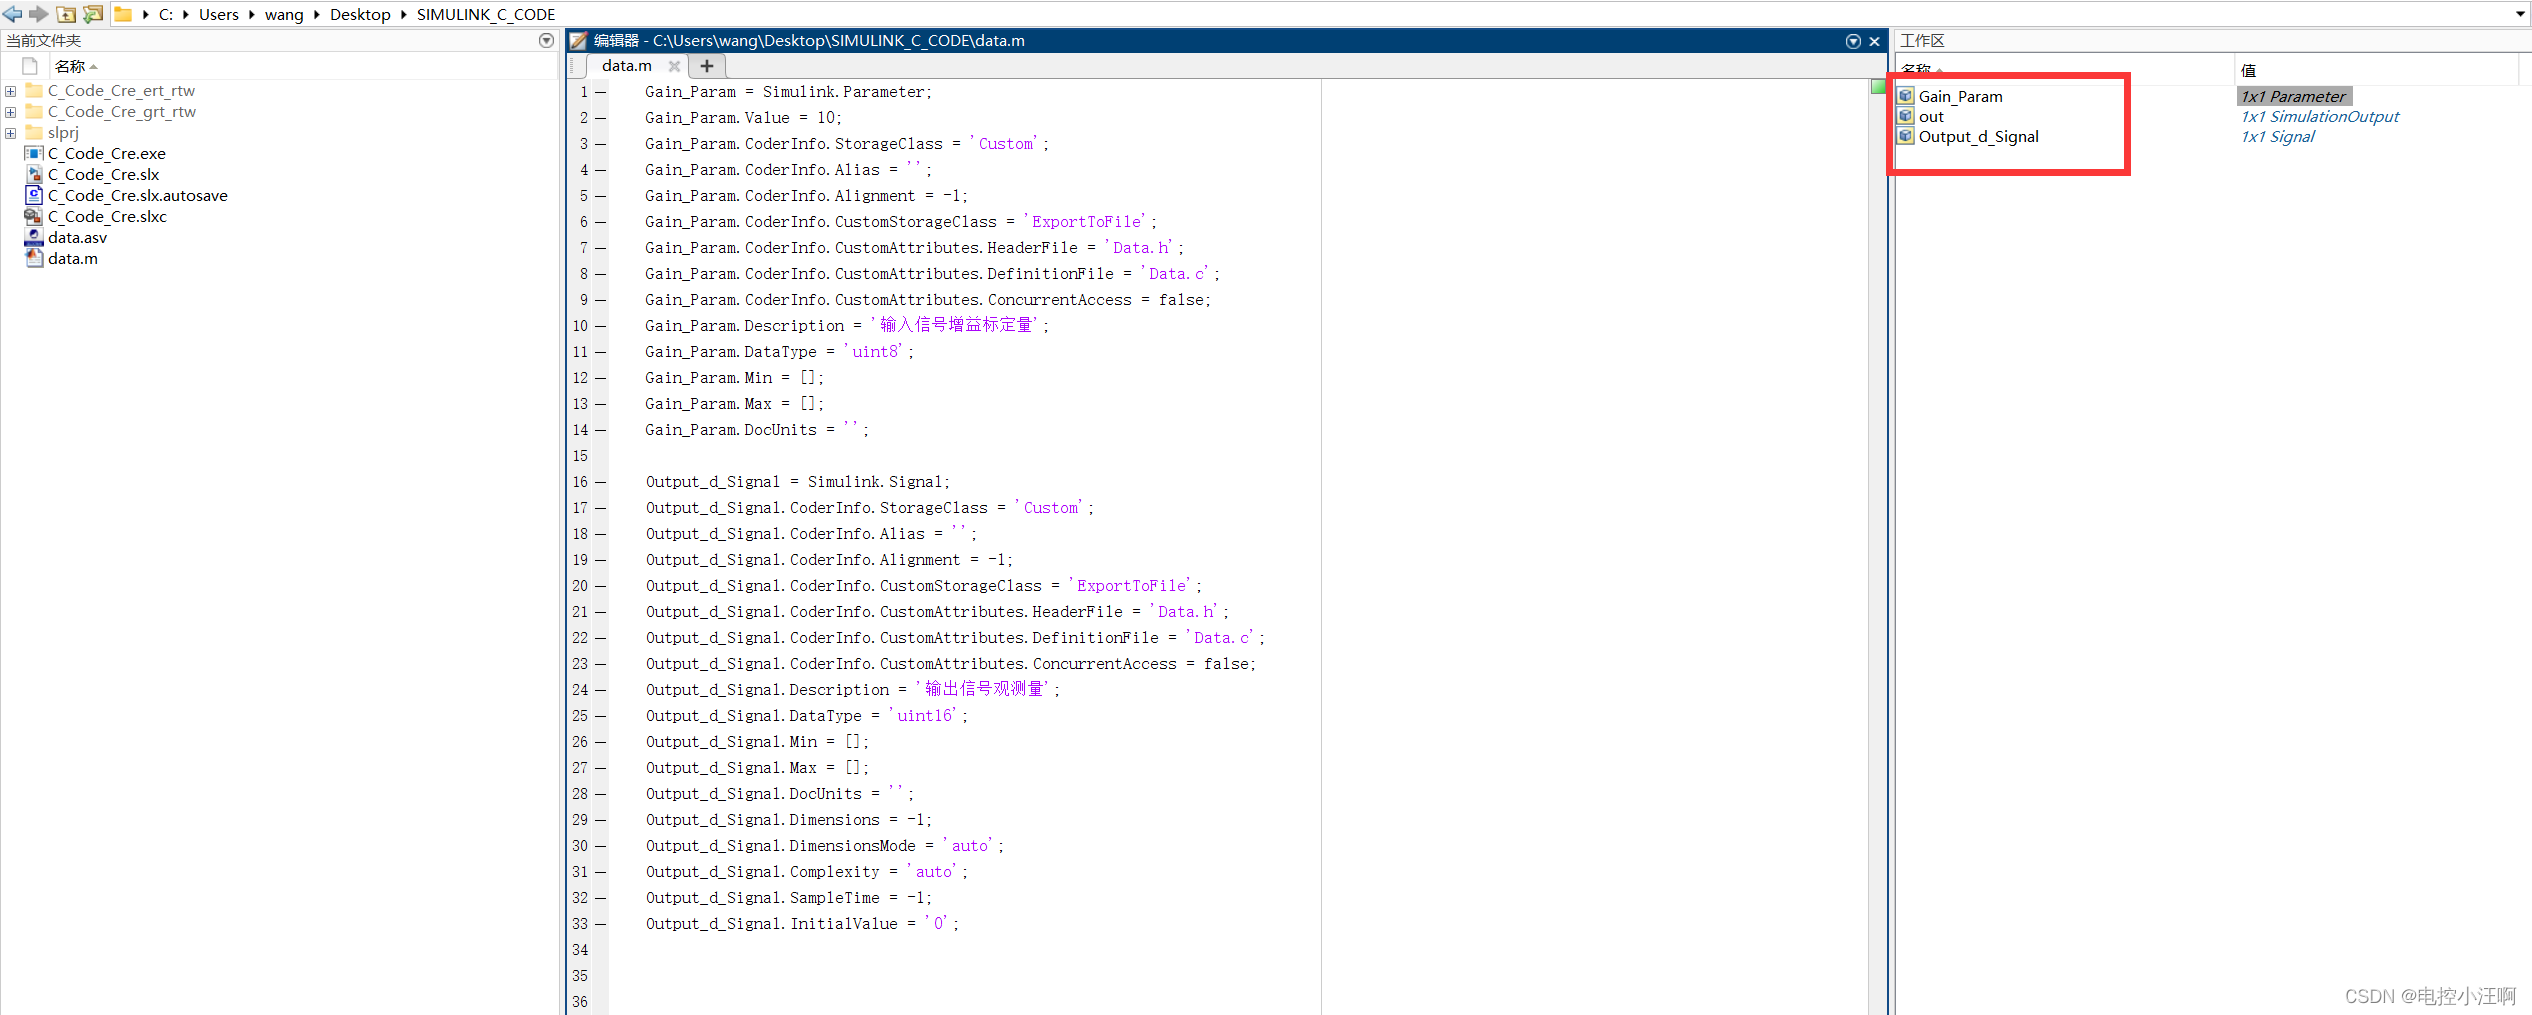Open the 当前文件夹 panel actions dropdown

tap(546, 40)
